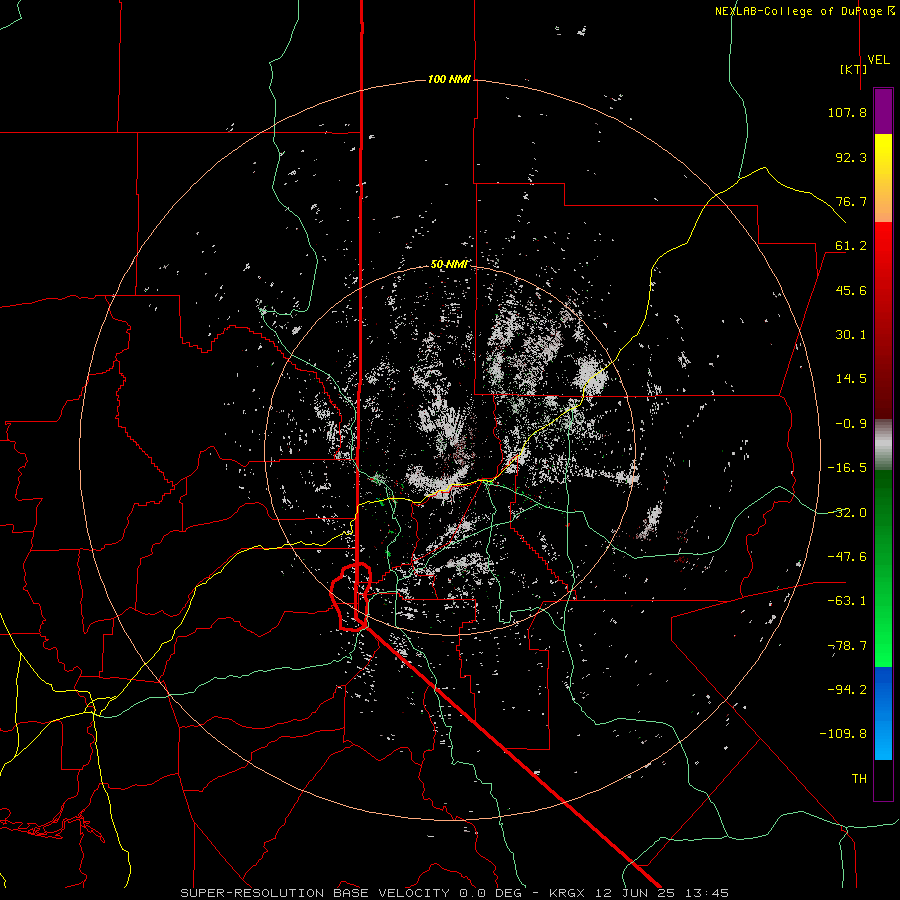This screenshot has height=900, width=900.
Task: Pick the purple top segment of the color scale
Action: (883, 112)
